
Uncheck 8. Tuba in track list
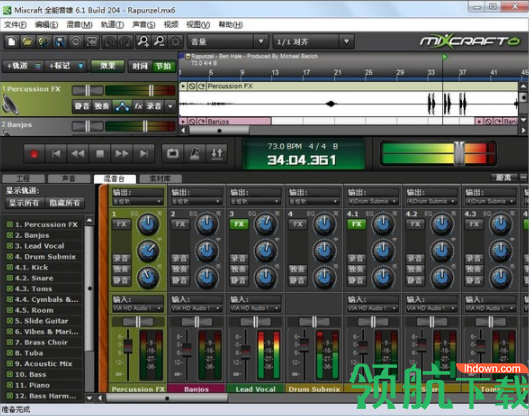click(x=10, y=353)
